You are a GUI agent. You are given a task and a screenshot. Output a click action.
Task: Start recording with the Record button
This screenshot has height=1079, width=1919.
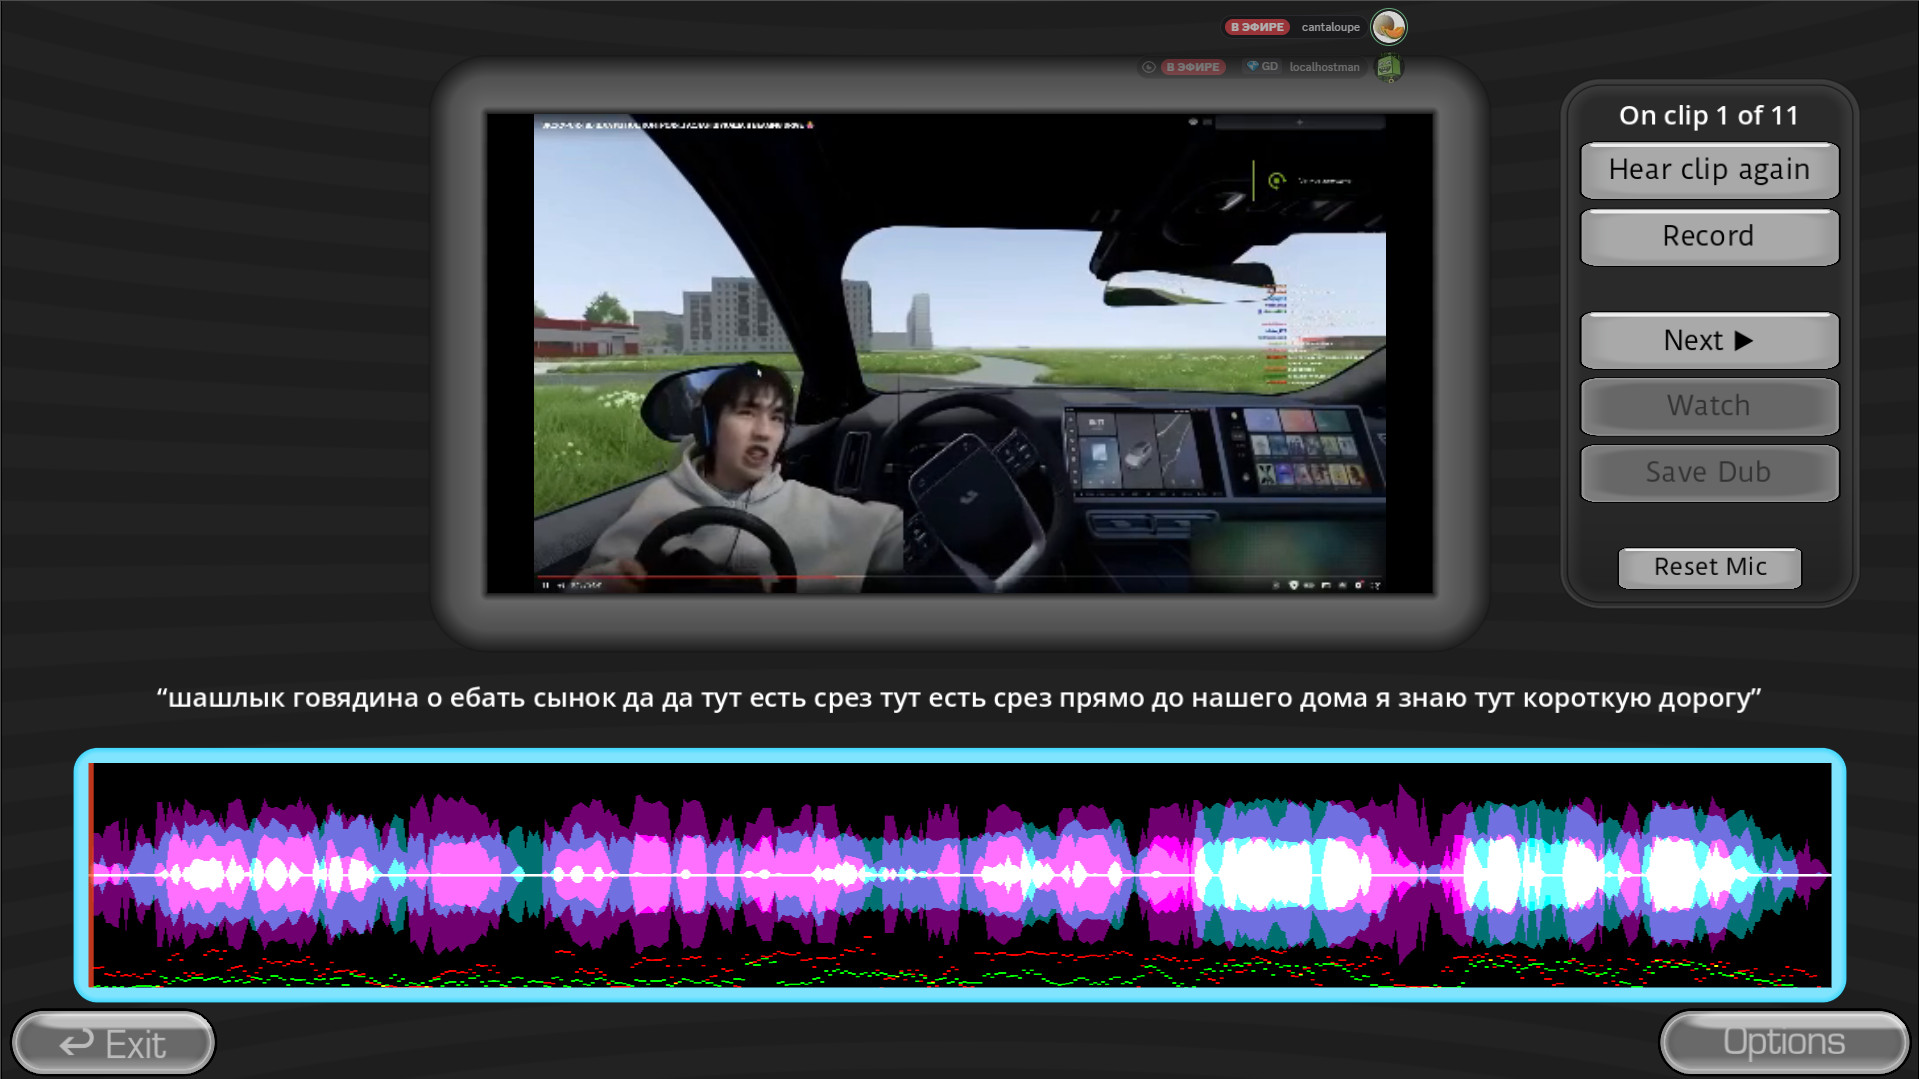tap(1709, 237)
